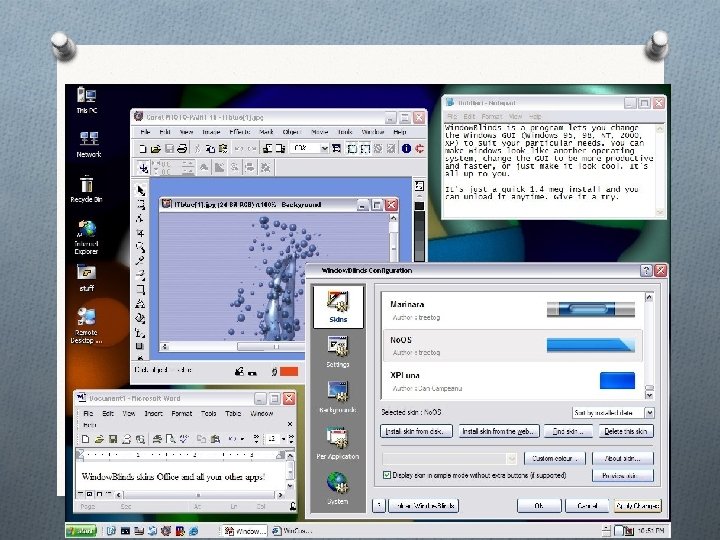Click the Cut scissors icon in Corel PHOTO-PAINT

coord(197,149)
